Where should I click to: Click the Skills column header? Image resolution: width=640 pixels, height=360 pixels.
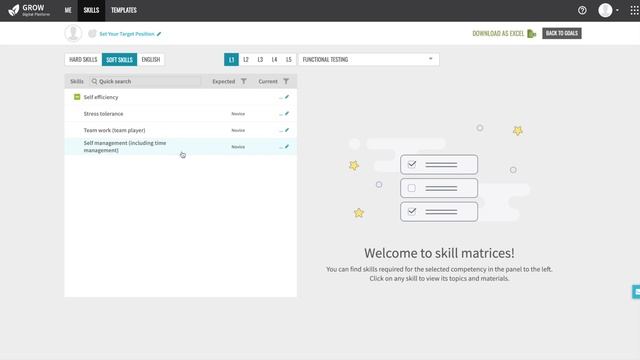tap(77, 81)
